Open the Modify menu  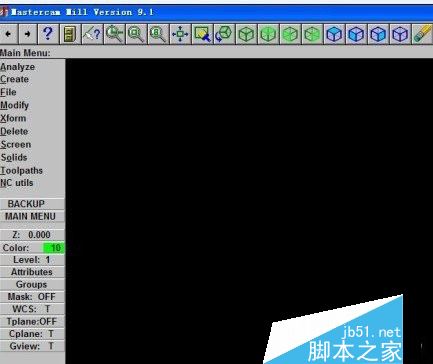point(14,105)
